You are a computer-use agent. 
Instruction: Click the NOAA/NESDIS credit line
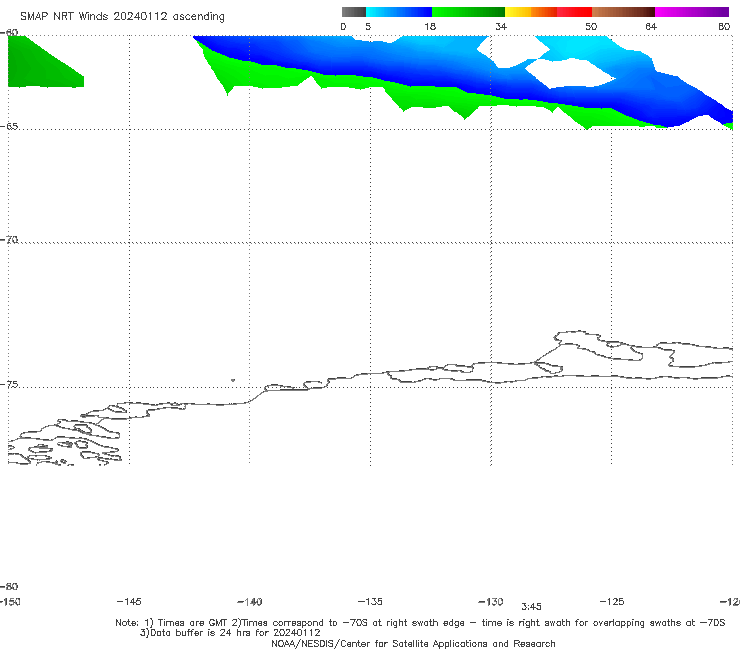[413, 643]
